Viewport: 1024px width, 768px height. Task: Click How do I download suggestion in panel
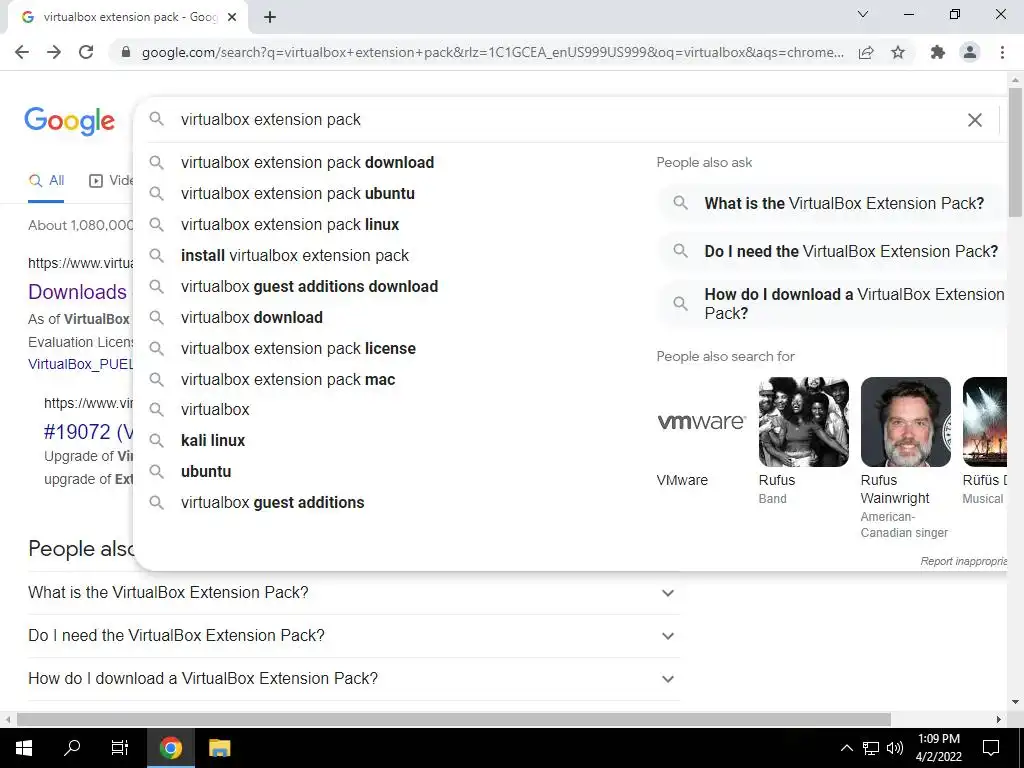(x=831, y=304)
